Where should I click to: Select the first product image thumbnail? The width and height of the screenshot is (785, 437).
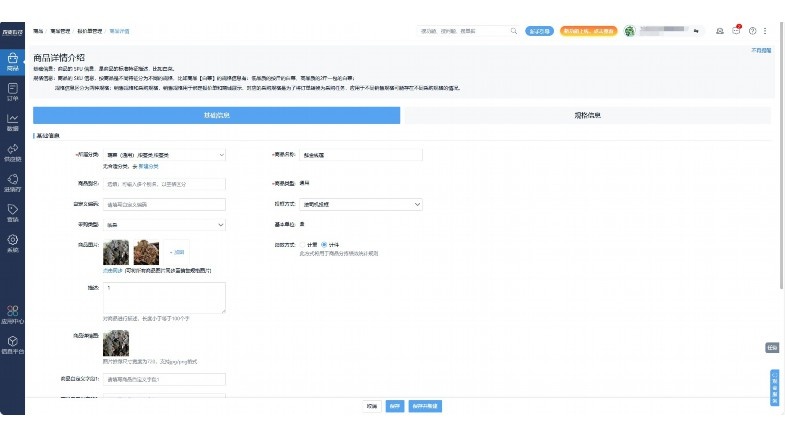pos(116,252)
